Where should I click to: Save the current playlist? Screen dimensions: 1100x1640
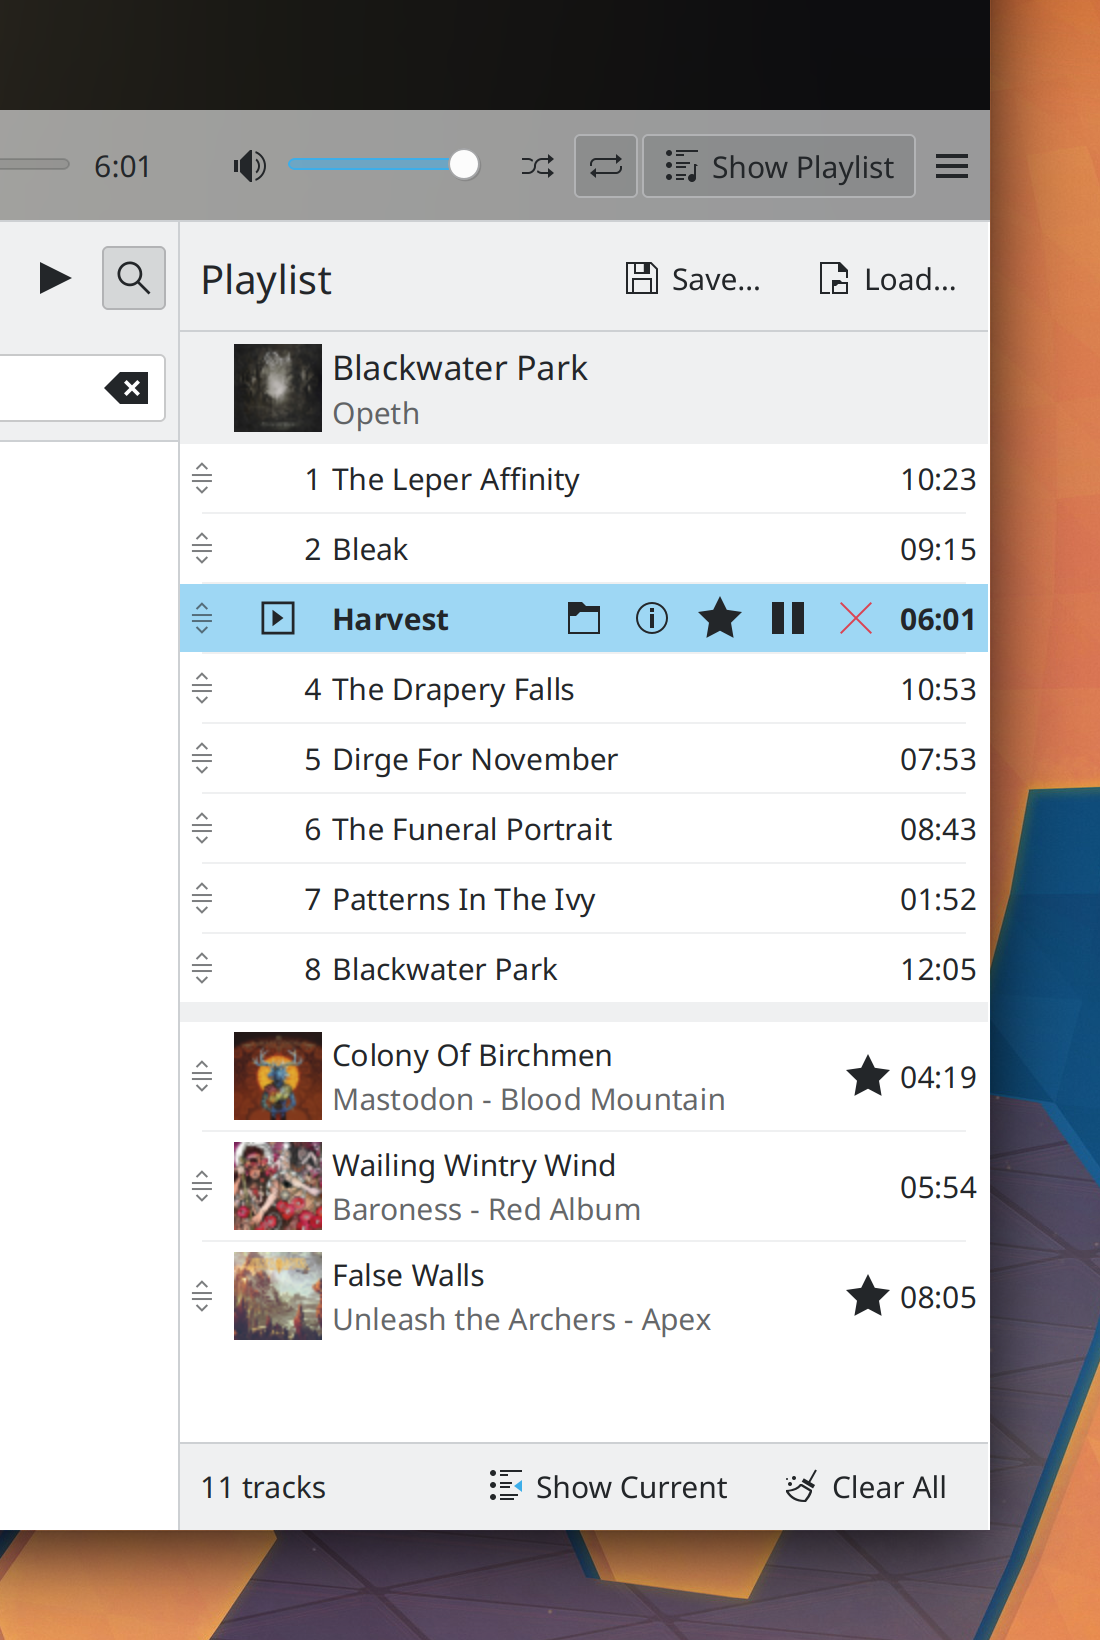(x=693, y=279)
